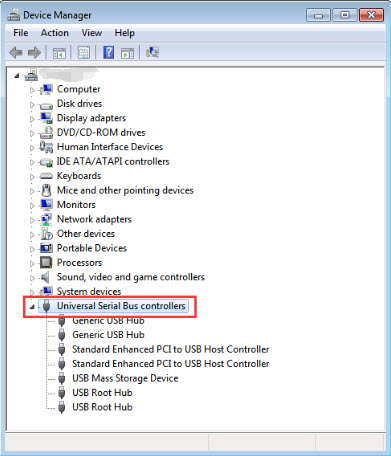Click the Mice and pointing devices icon
The image size is (391, 456).
(x=47, y=190)
